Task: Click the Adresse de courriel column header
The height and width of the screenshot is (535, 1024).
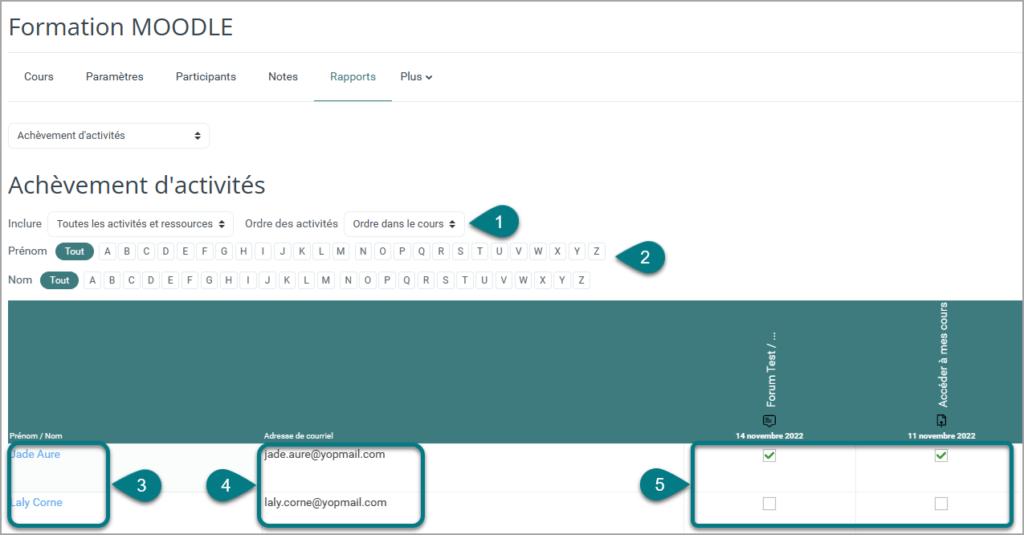Action: (298, 436)
